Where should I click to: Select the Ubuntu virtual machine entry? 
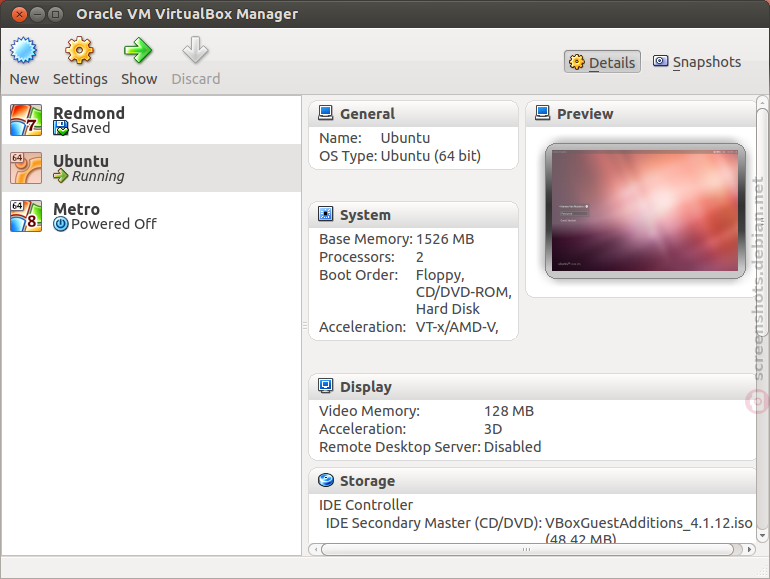coord(151,168)
